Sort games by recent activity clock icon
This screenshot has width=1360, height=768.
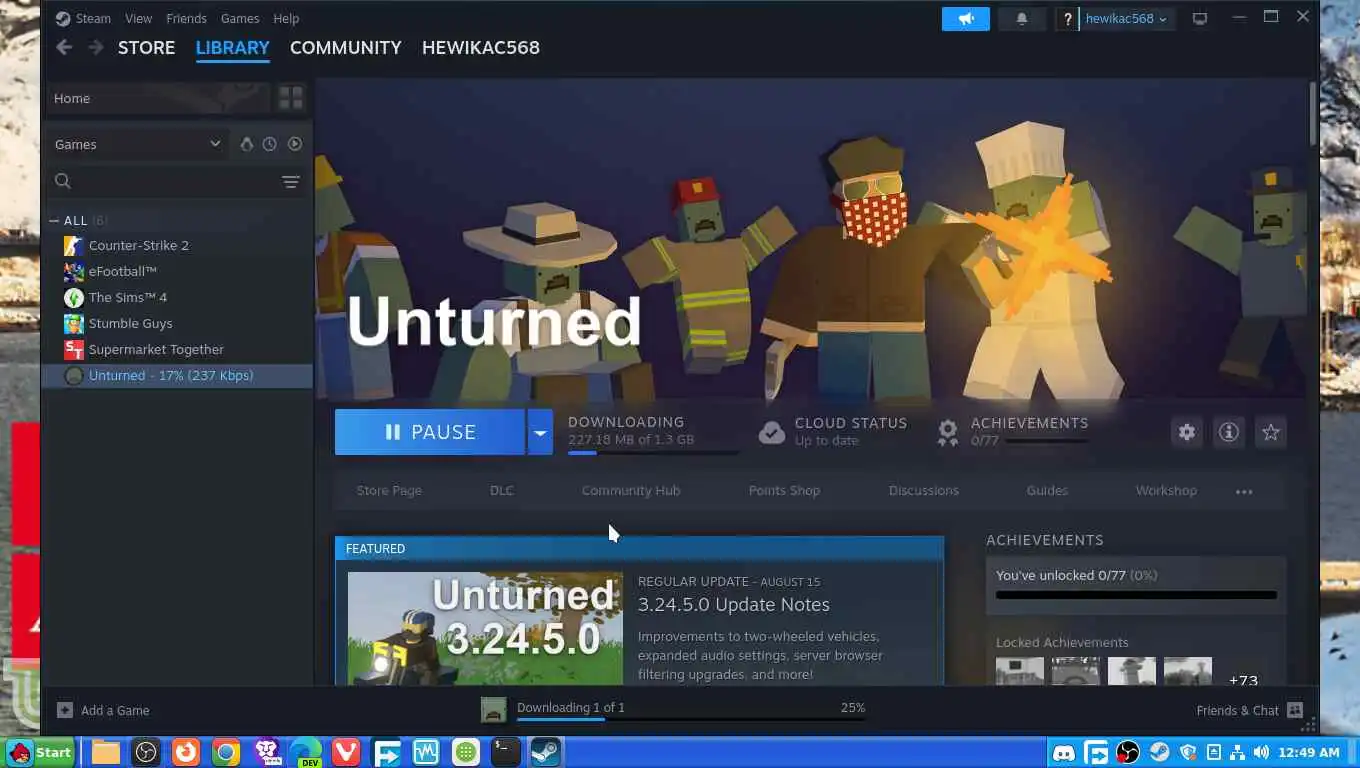point(270,144)
